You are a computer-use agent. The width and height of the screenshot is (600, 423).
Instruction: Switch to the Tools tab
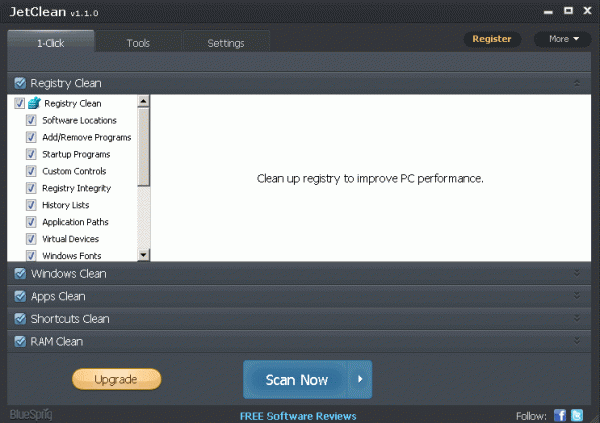pos(138,43)
